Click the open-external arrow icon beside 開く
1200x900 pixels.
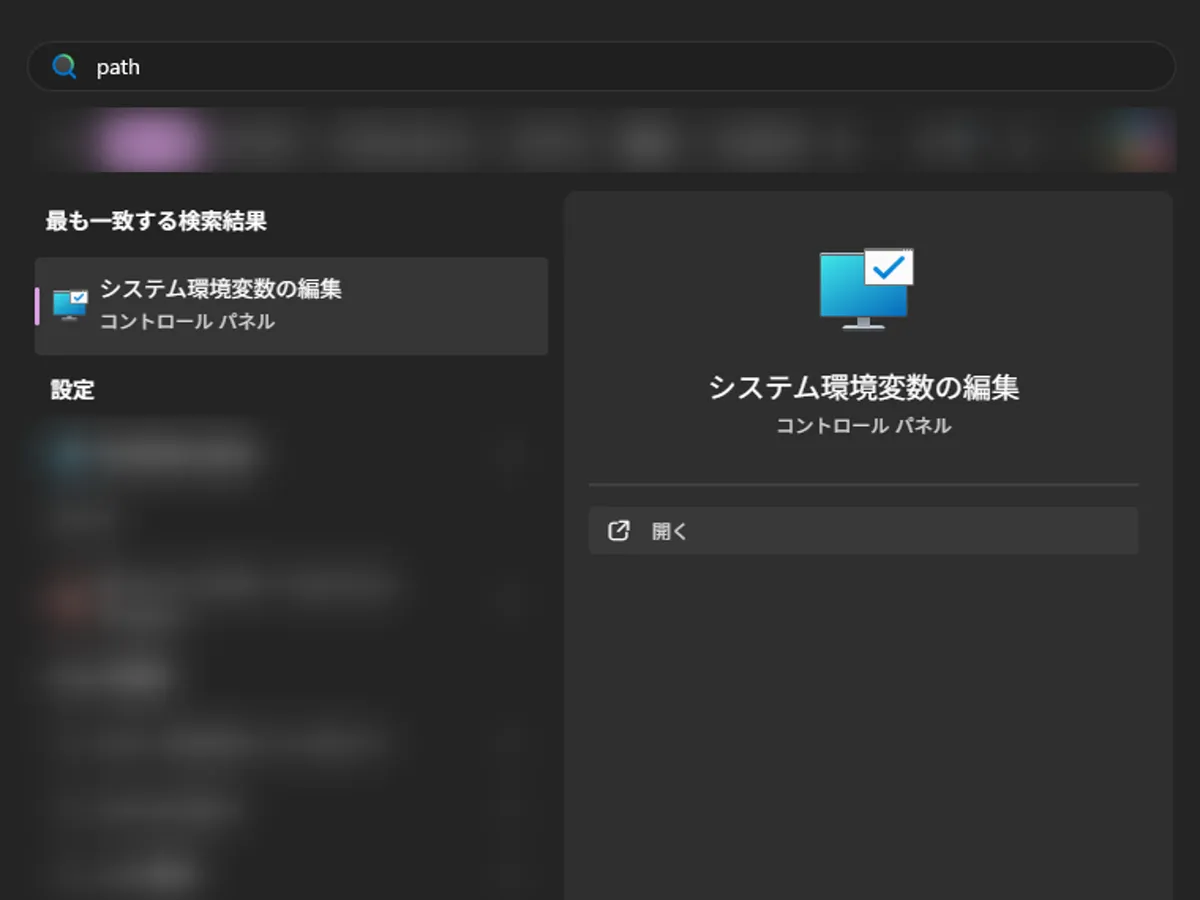coord(619,531)
